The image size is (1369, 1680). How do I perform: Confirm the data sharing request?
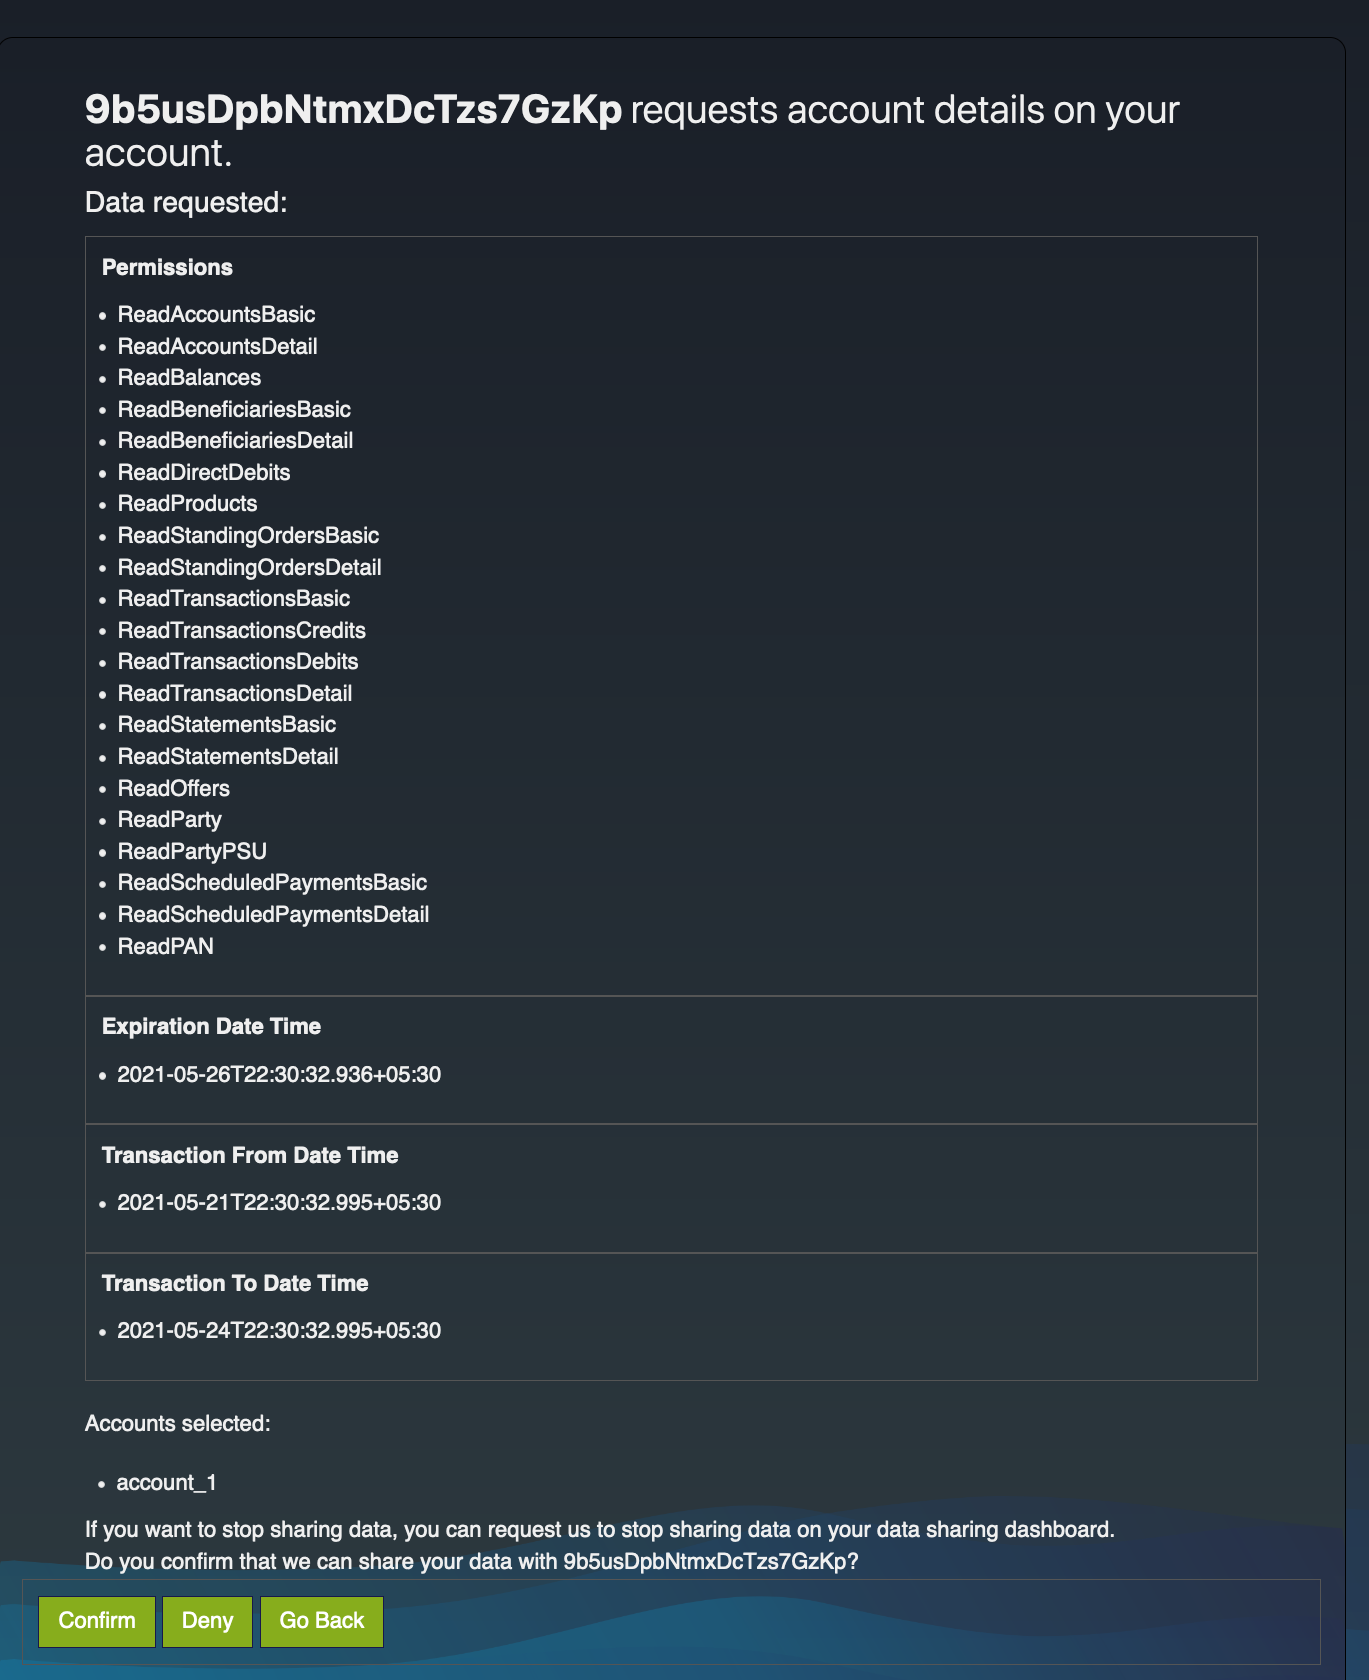tap(97, 1621)
